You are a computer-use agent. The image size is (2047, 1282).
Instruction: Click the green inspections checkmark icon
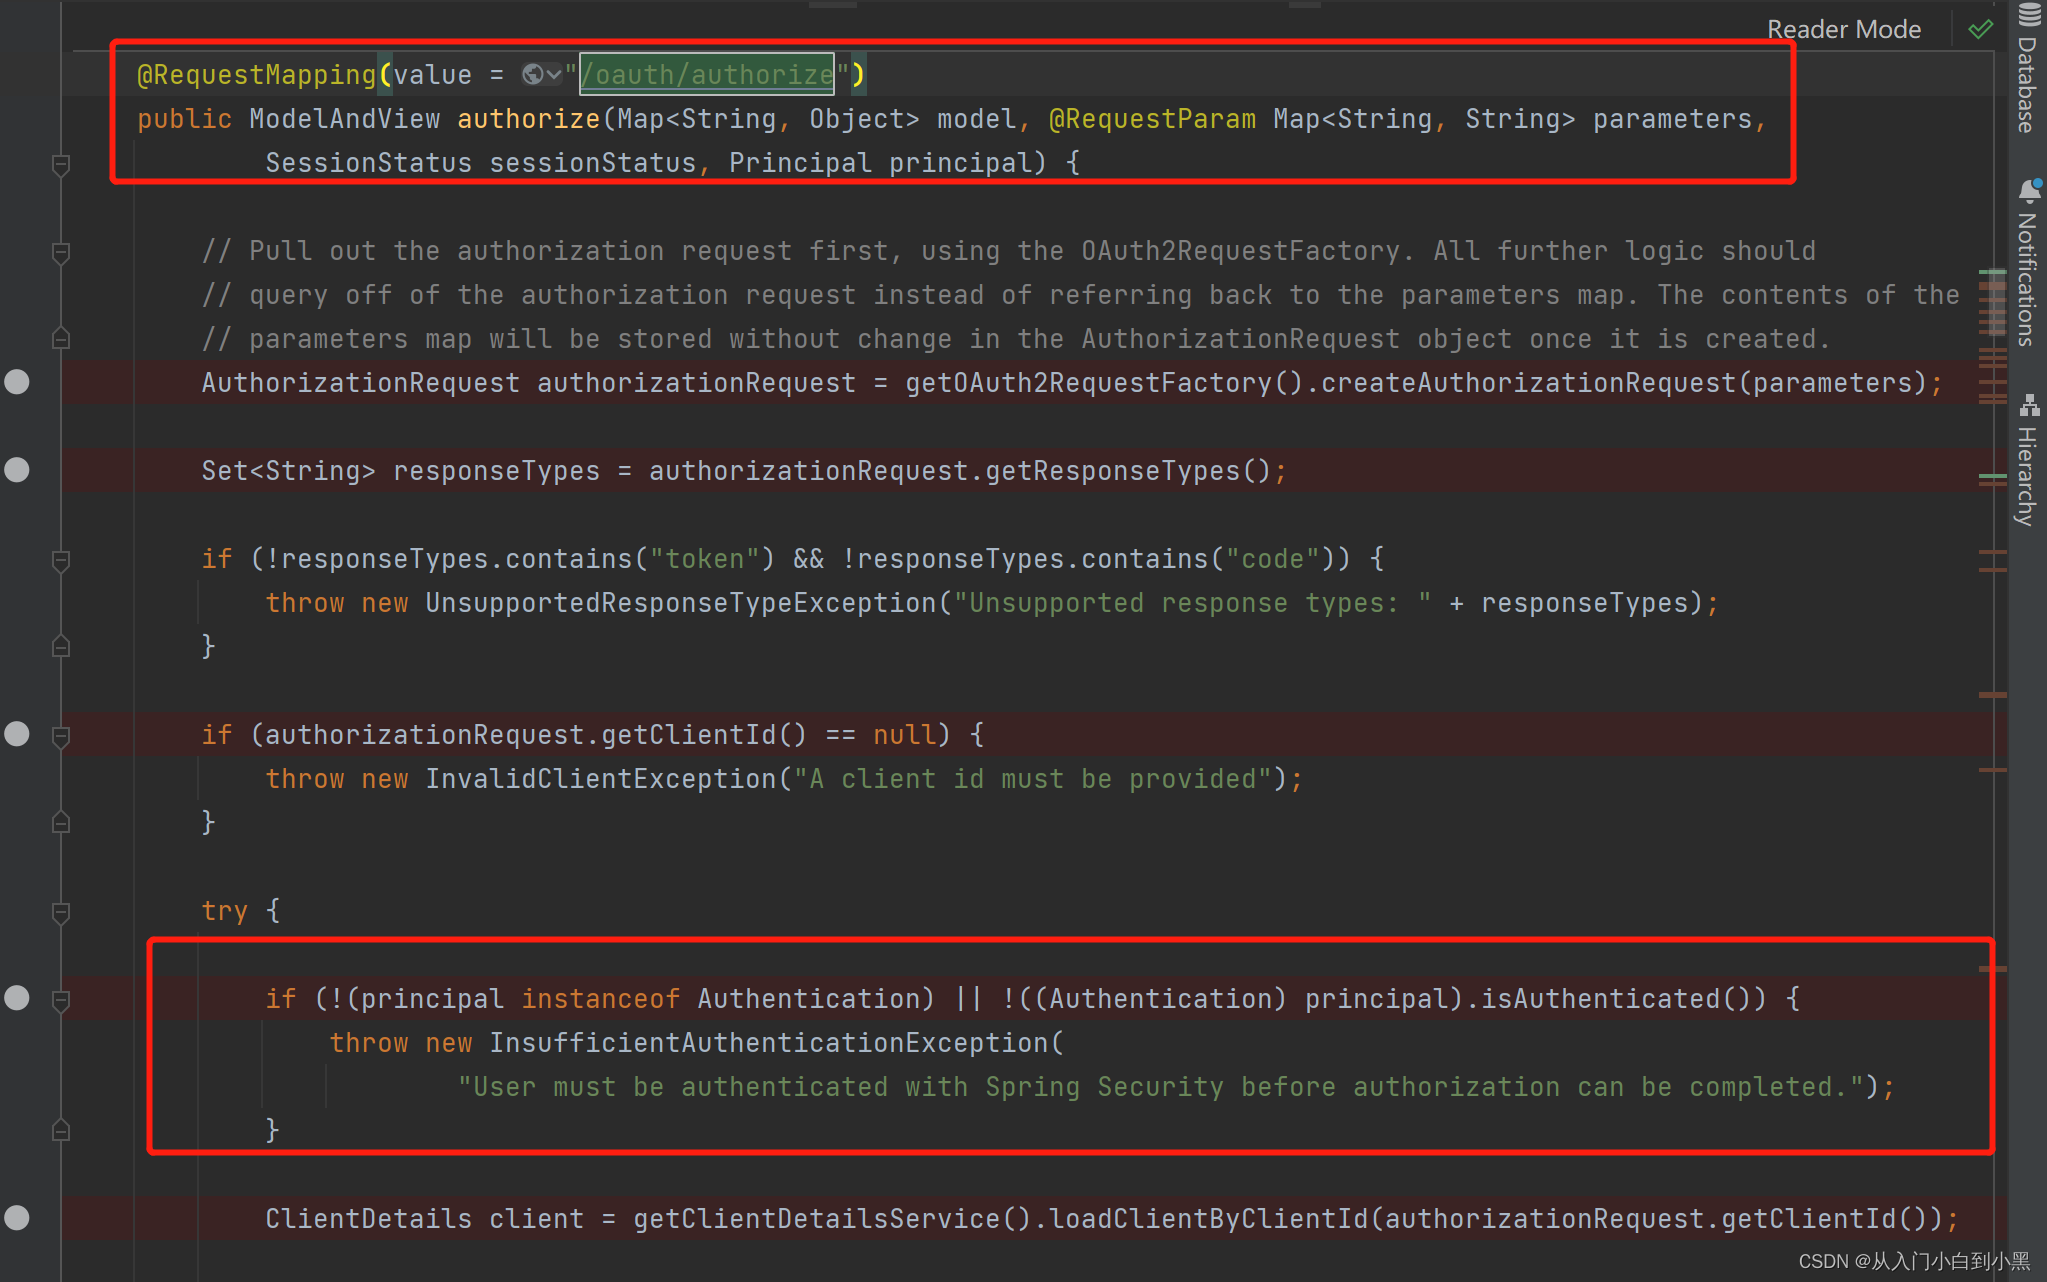point(1980,29)
